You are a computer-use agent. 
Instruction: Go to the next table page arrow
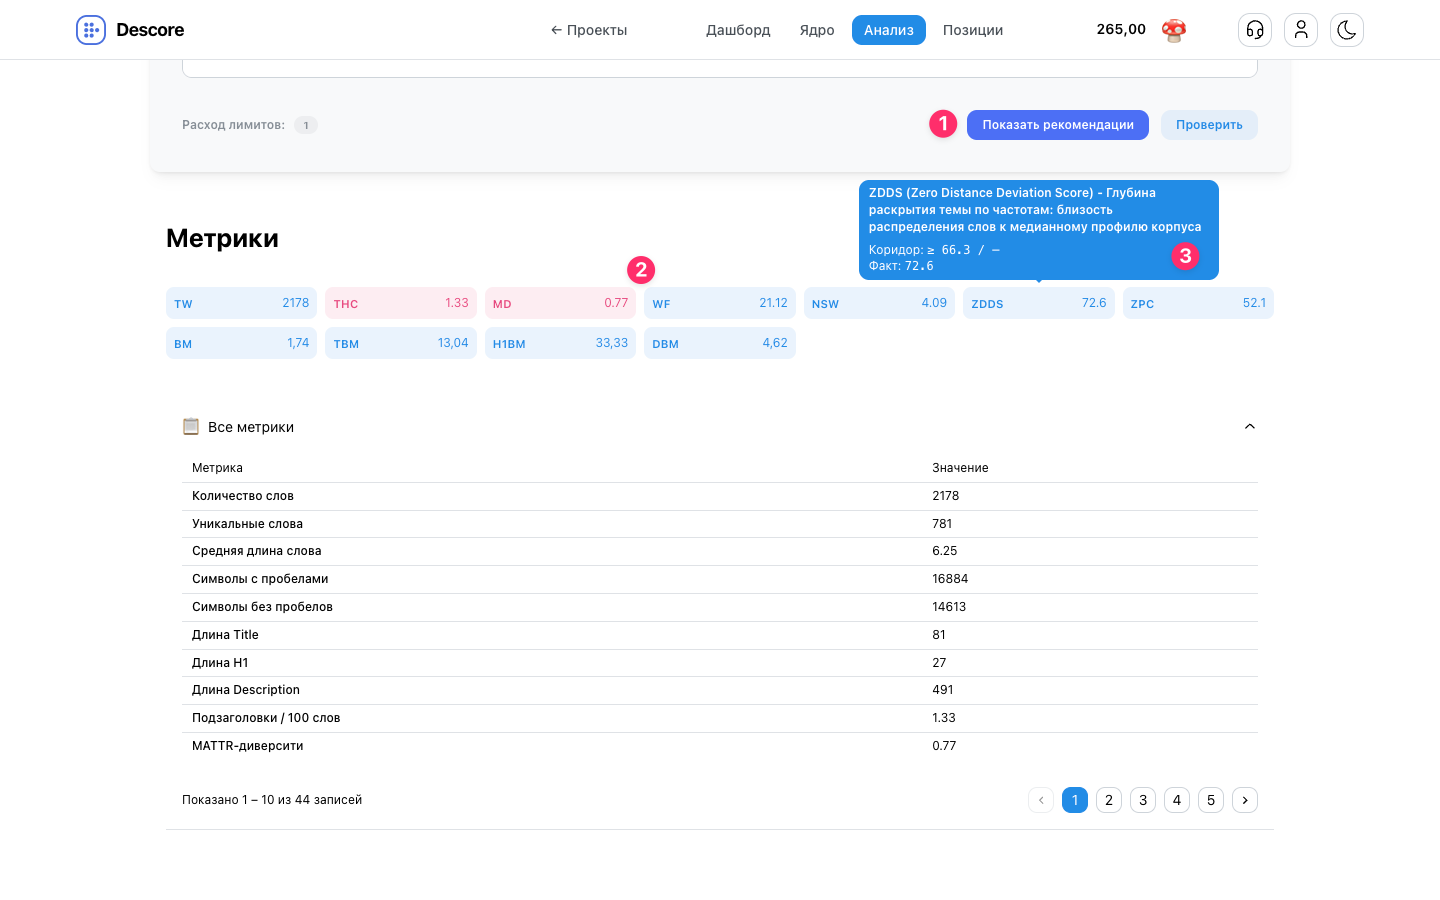point(1245,800)
